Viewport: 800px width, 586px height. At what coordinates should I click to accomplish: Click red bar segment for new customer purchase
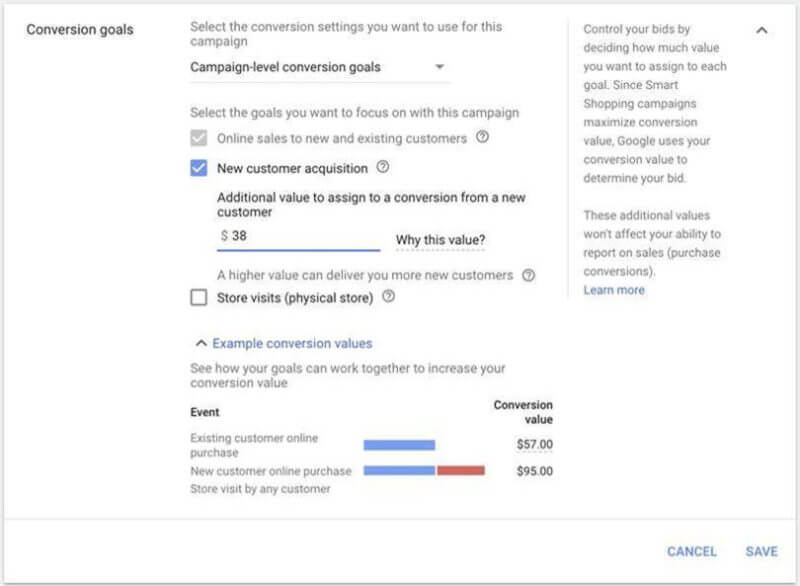coord(460,470)
